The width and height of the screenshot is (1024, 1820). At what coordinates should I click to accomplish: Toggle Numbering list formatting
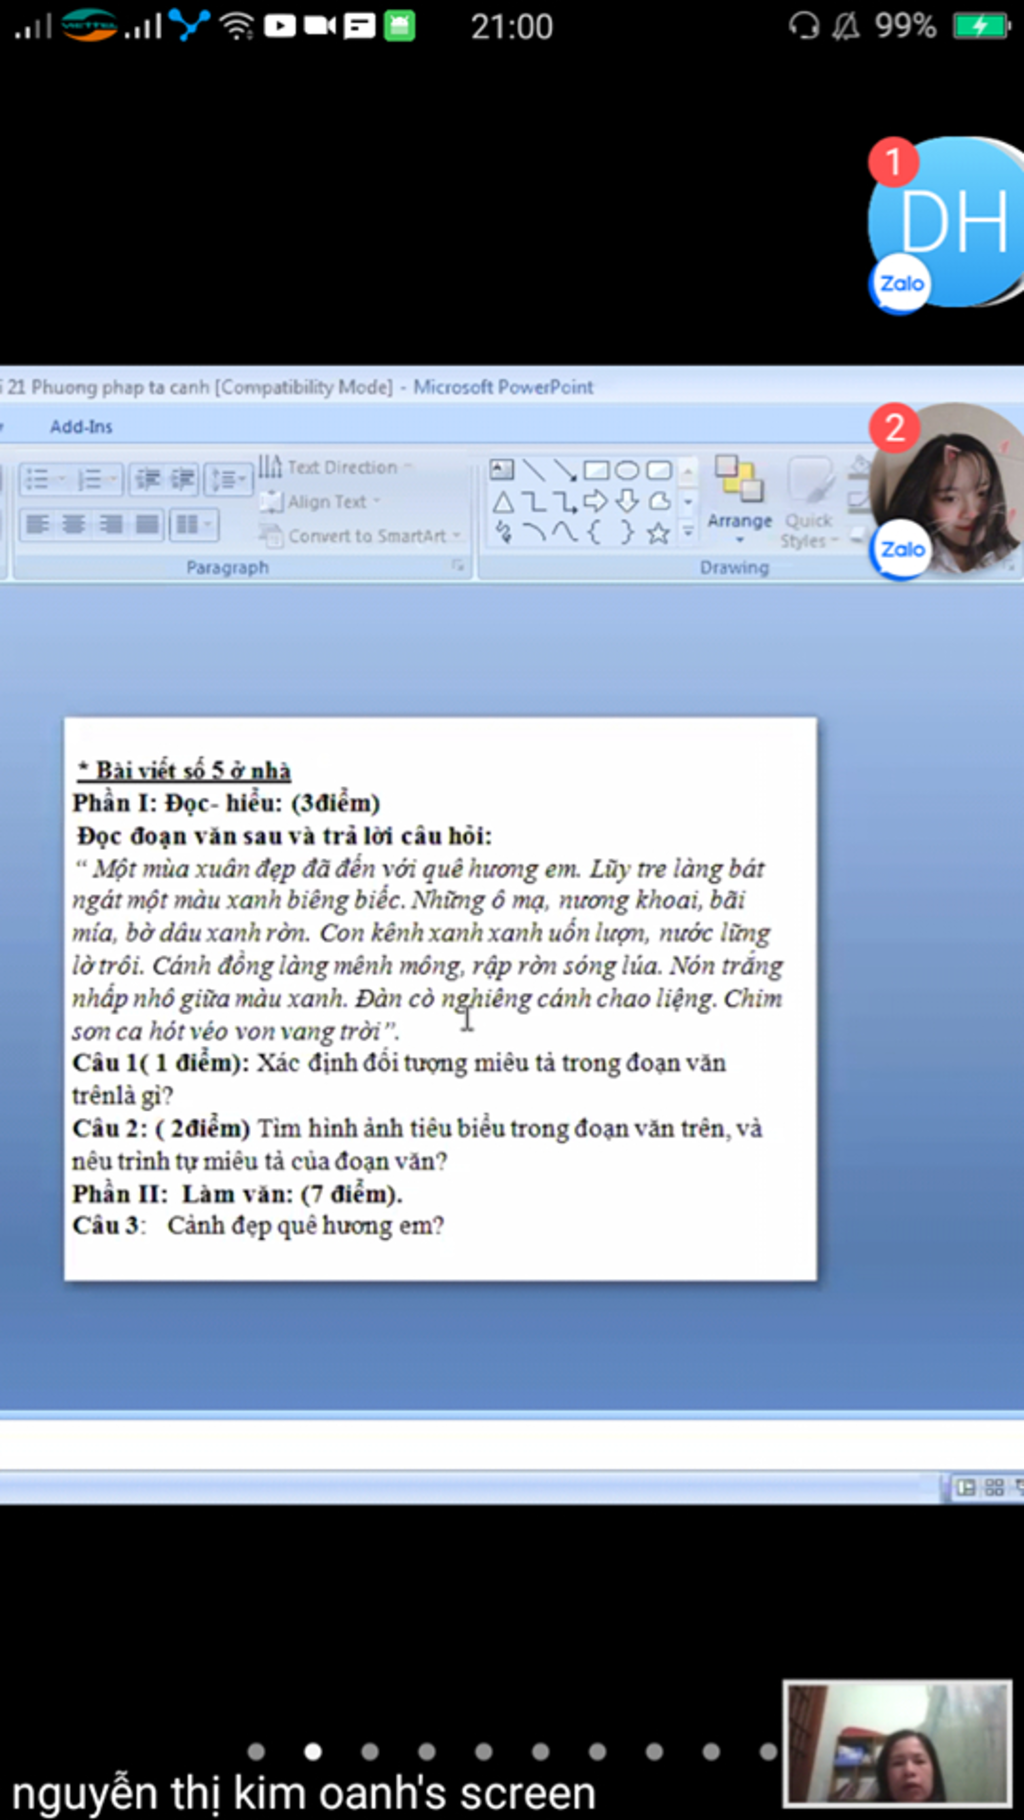(x=90, y=480)
